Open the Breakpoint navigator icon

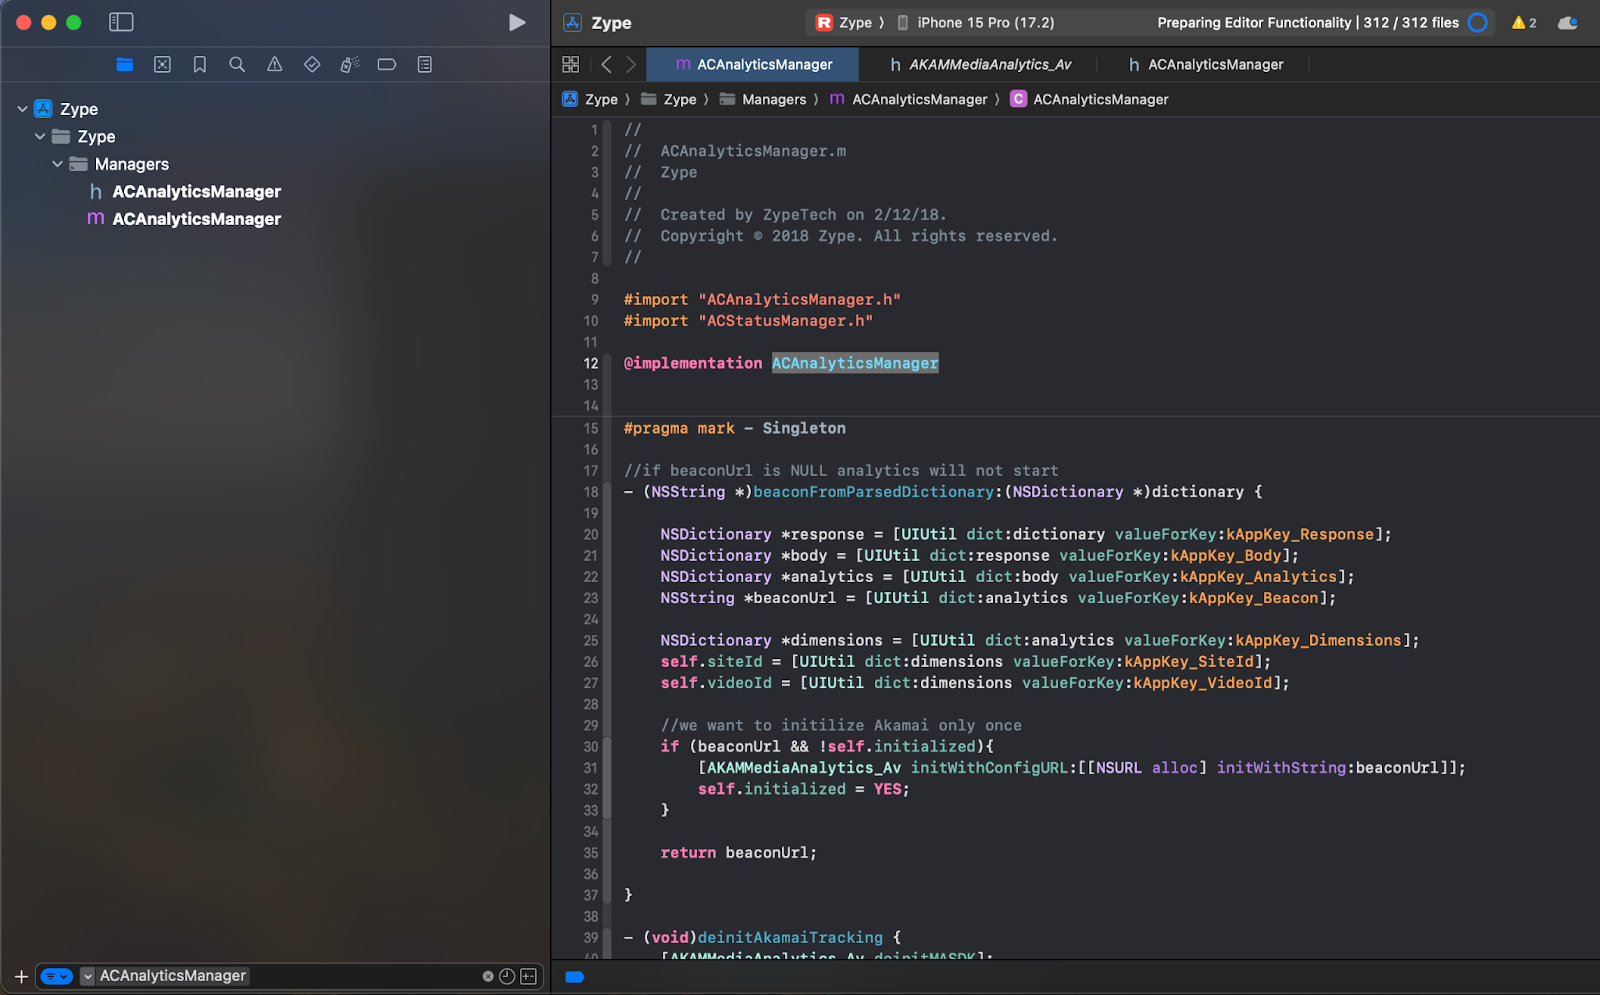click(387, 64)
